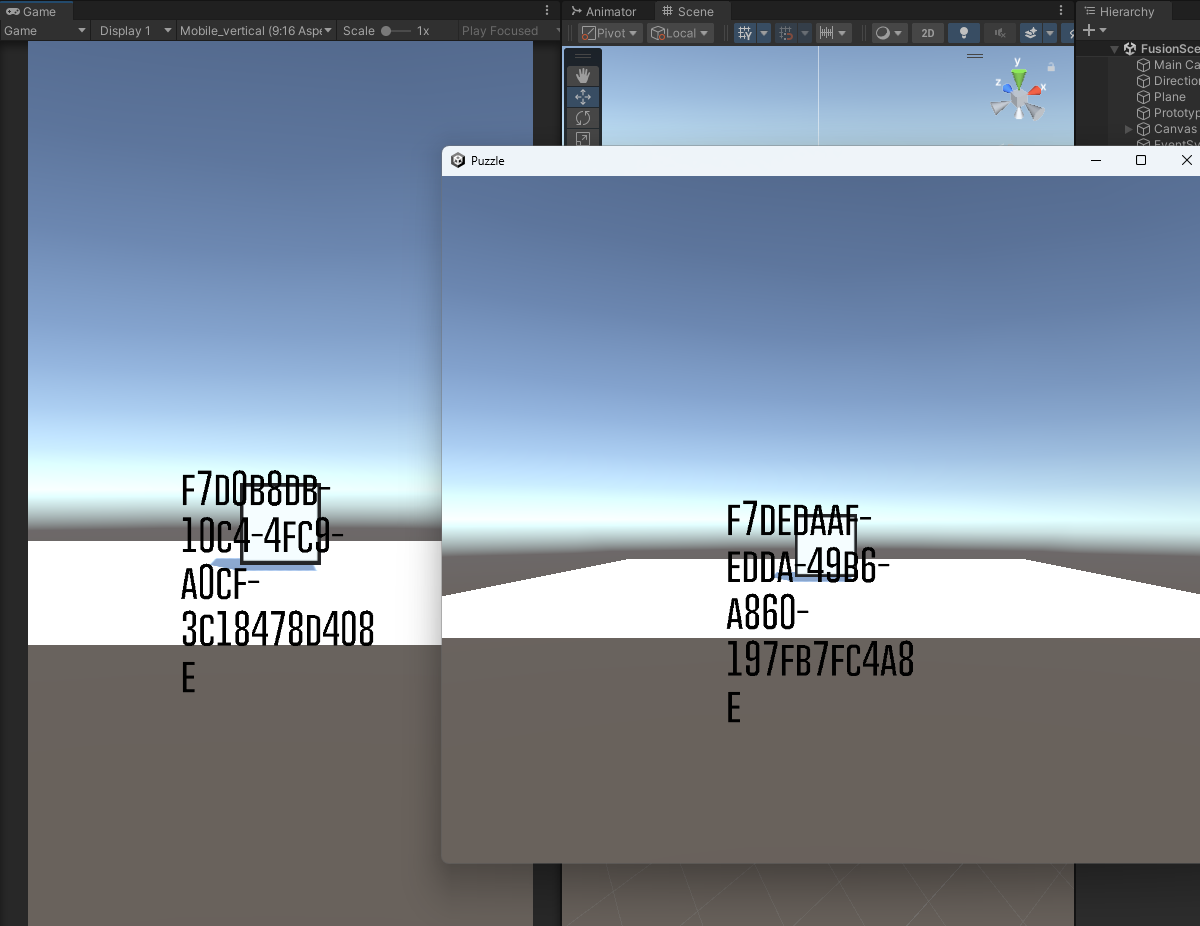Open Game panel three-dot options menu
1200x926 pixels.
pyautogui.click(x=546, y=11)
